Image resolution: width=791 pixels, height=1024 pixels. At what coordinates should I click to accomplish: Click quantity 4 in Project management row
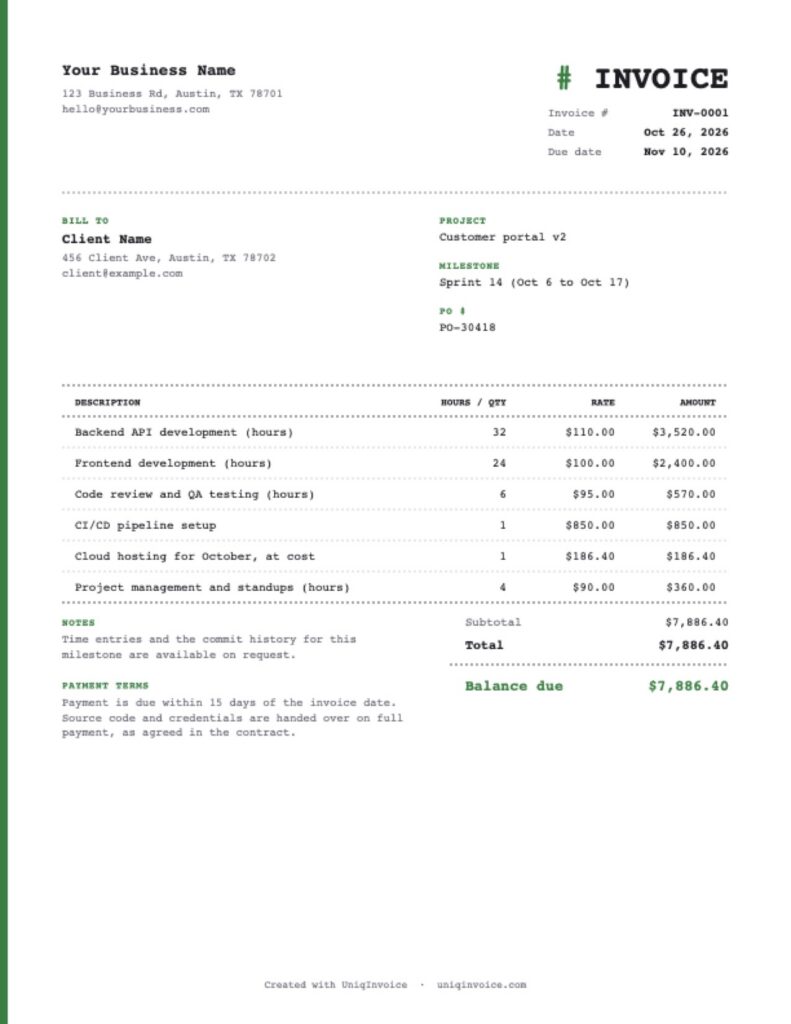click(502, 587)
